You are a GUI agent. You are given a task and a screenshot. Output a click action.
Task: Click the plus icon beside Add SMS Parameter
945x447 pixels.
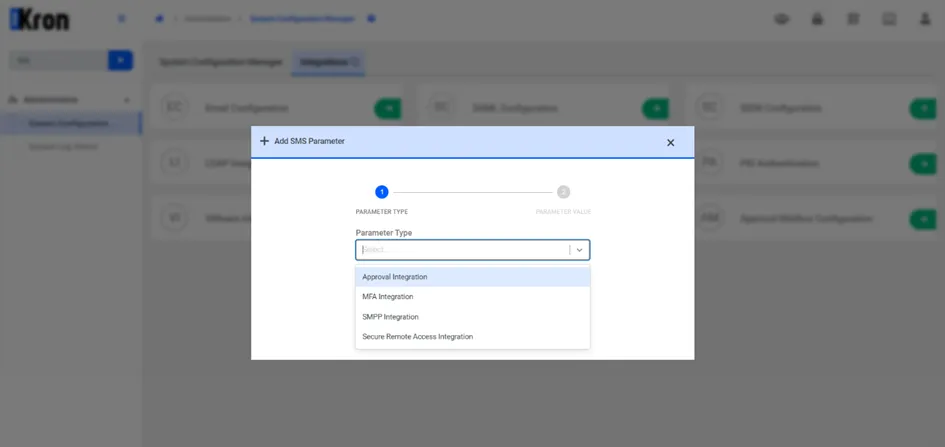pos(264,141)
